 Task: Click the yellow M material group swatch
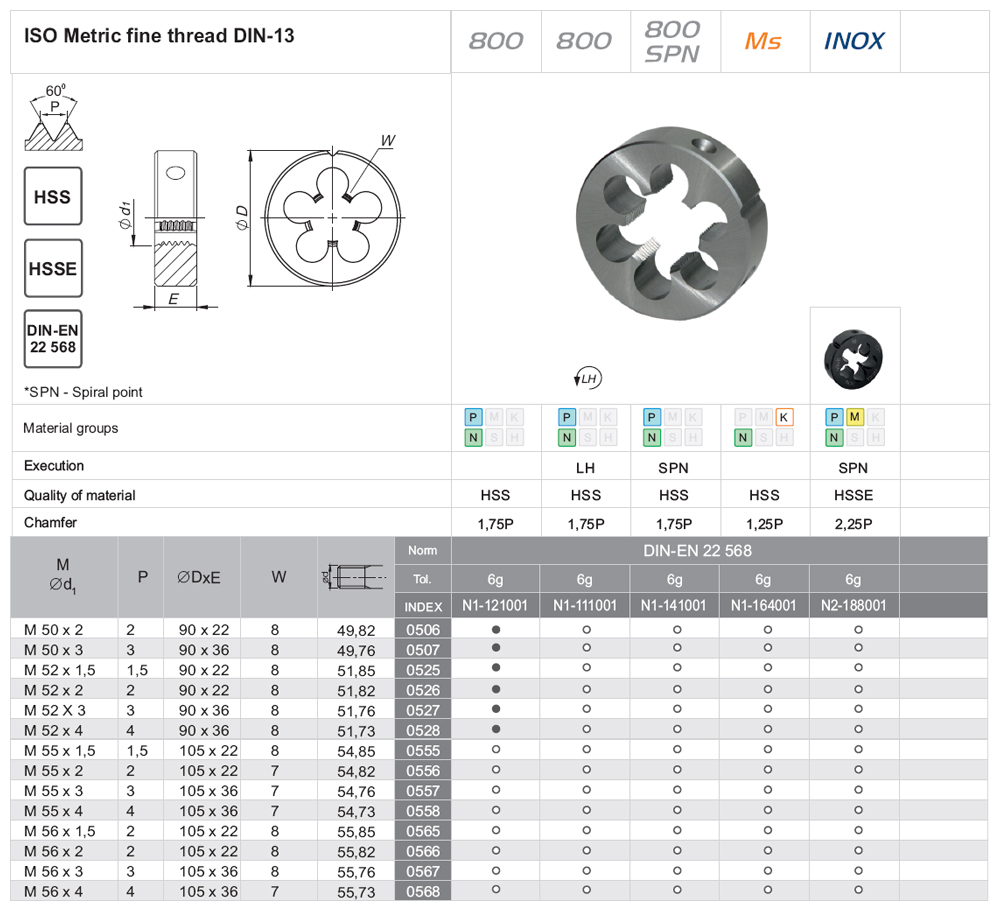pos(854,417)
